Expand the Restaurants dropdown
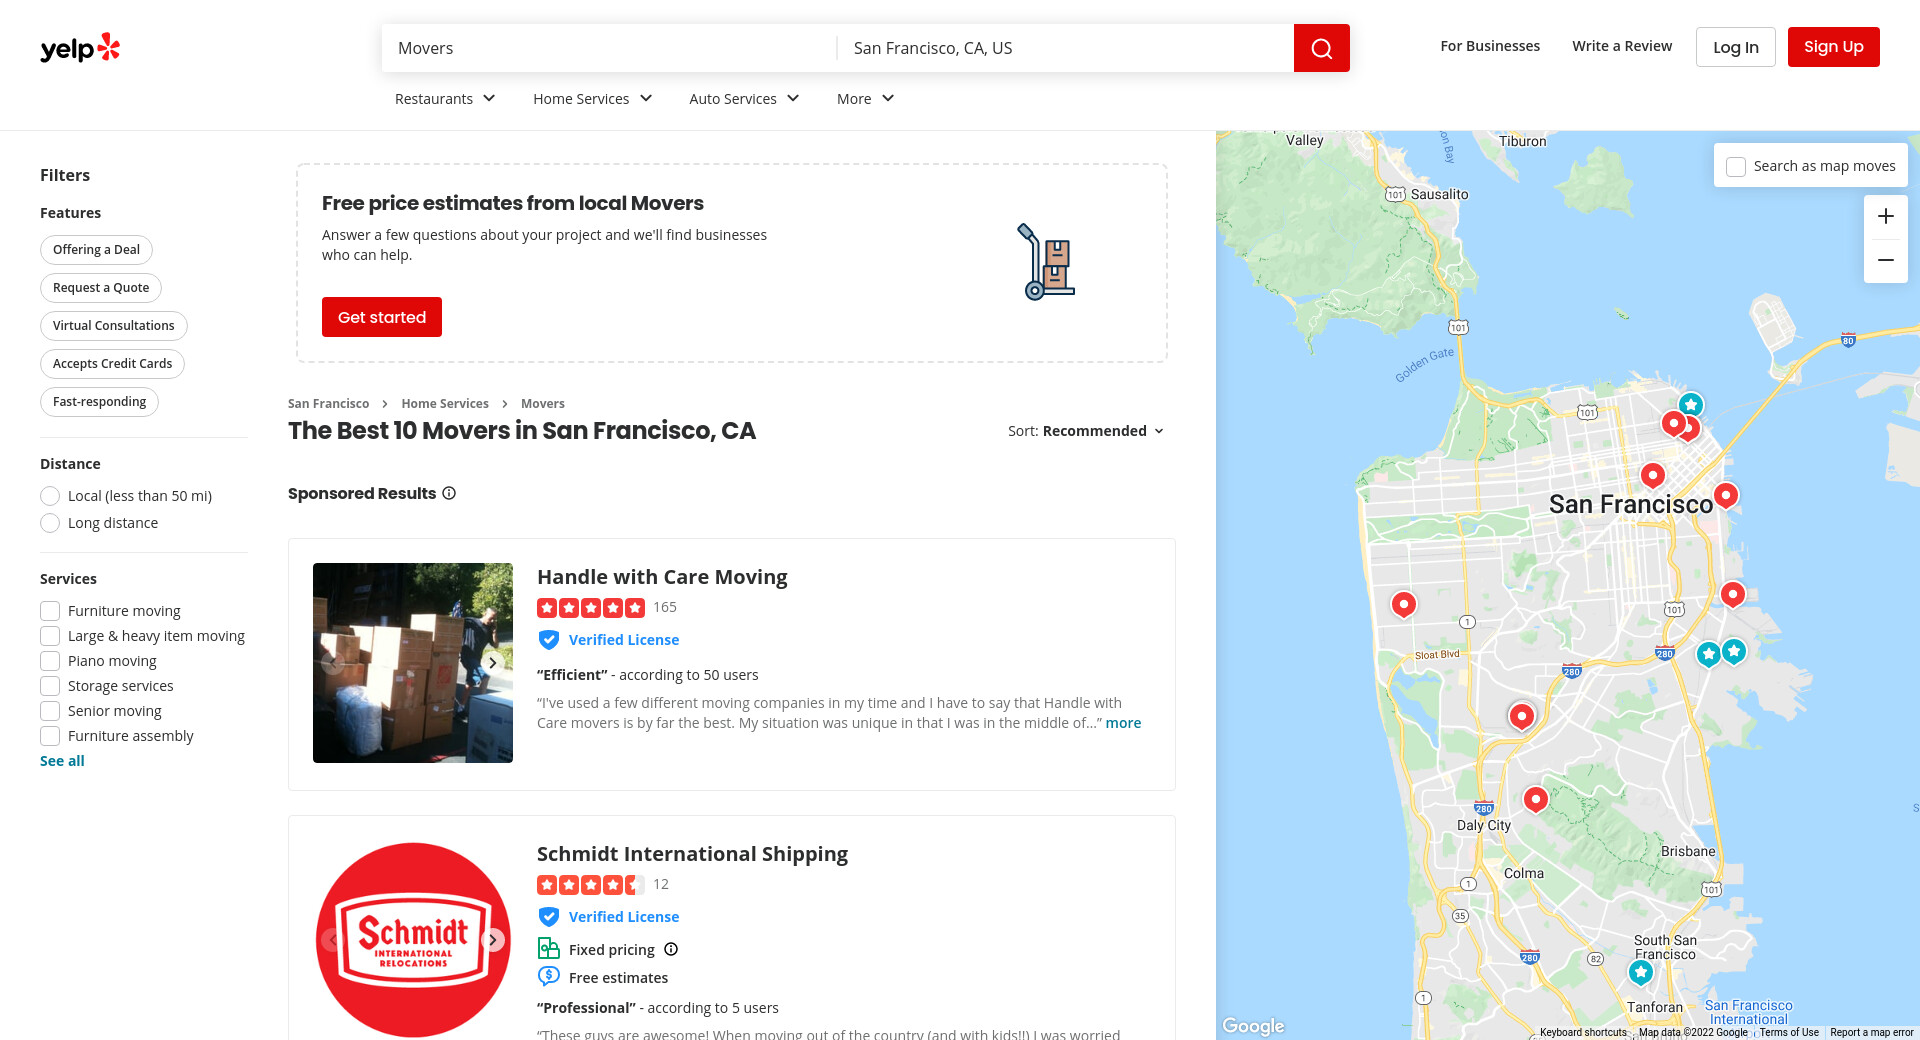The height and width of the screenshot is (1040, 1920). point(445,99)
